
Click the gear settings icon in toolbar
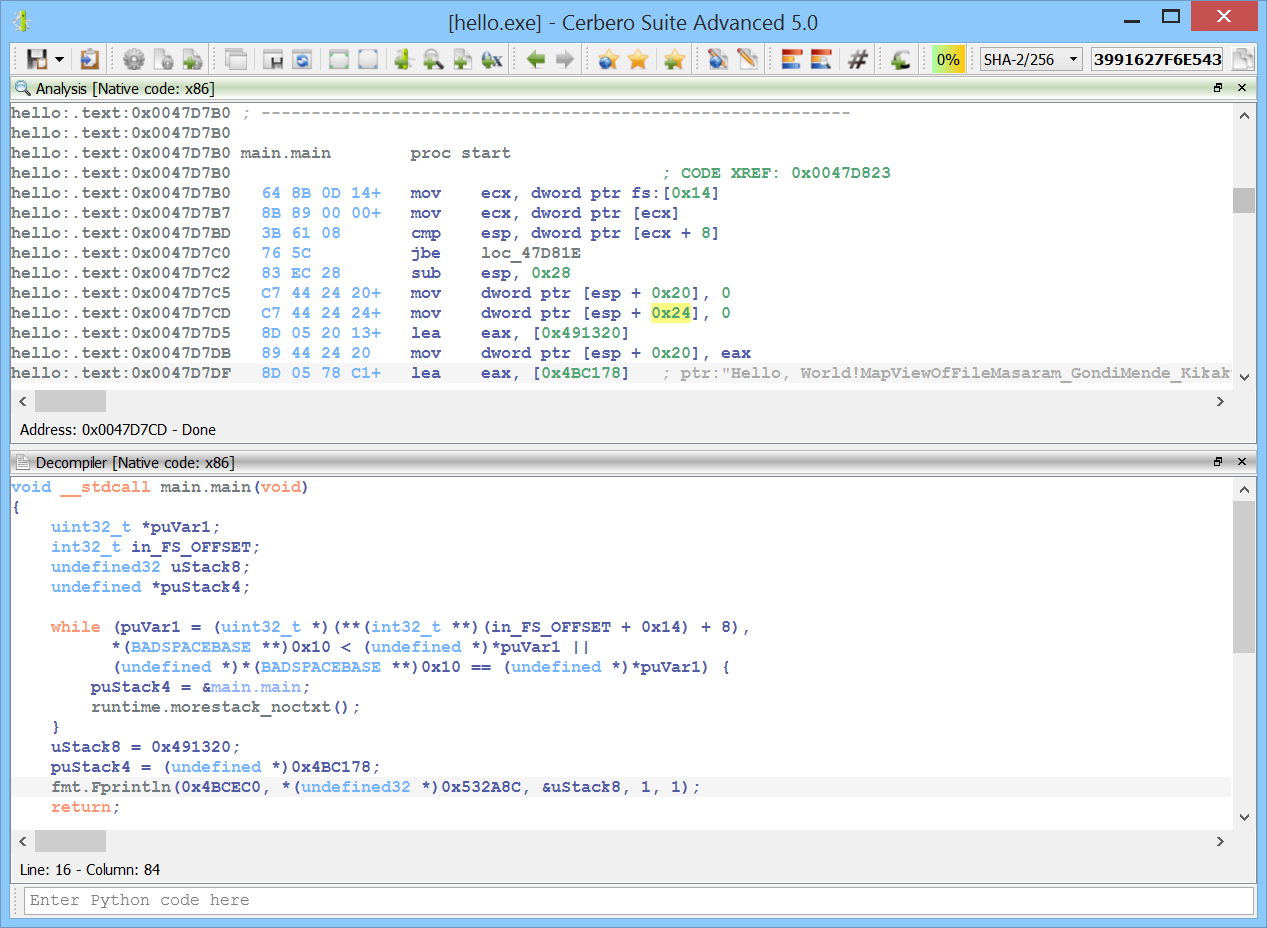point(133,59)
